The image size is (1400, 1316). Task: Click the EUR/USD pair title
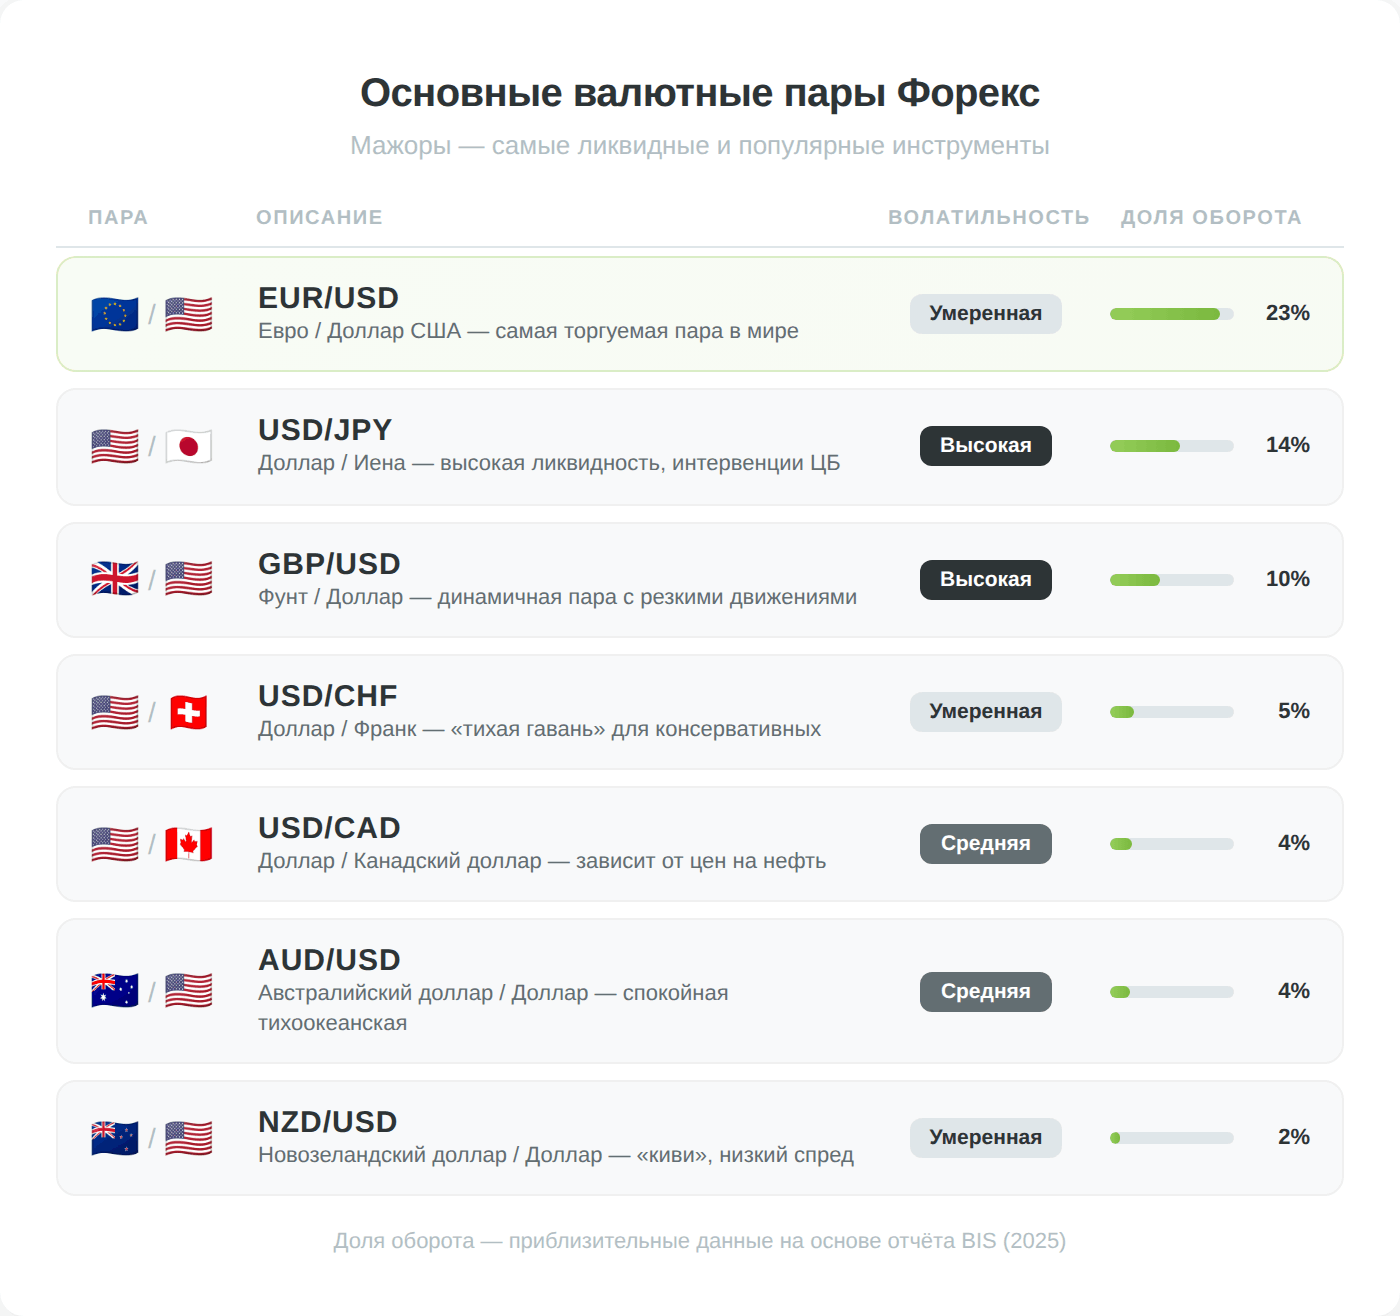tap(328, 298)
